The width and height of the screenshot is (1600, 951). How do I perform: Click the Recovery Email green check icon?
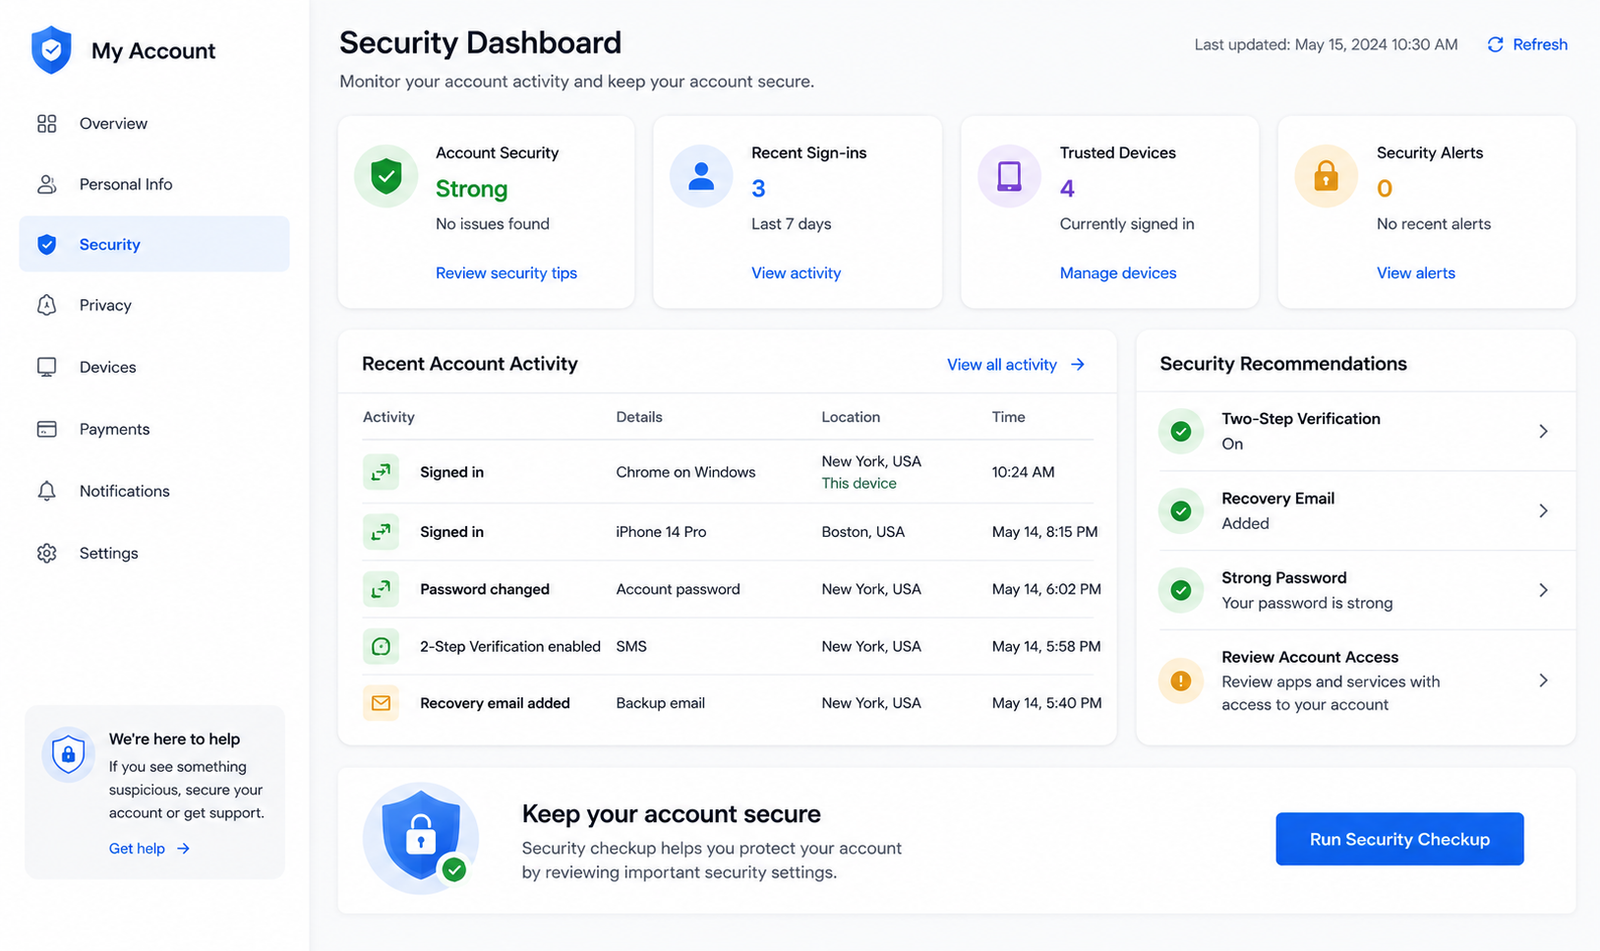(1181, 511)
